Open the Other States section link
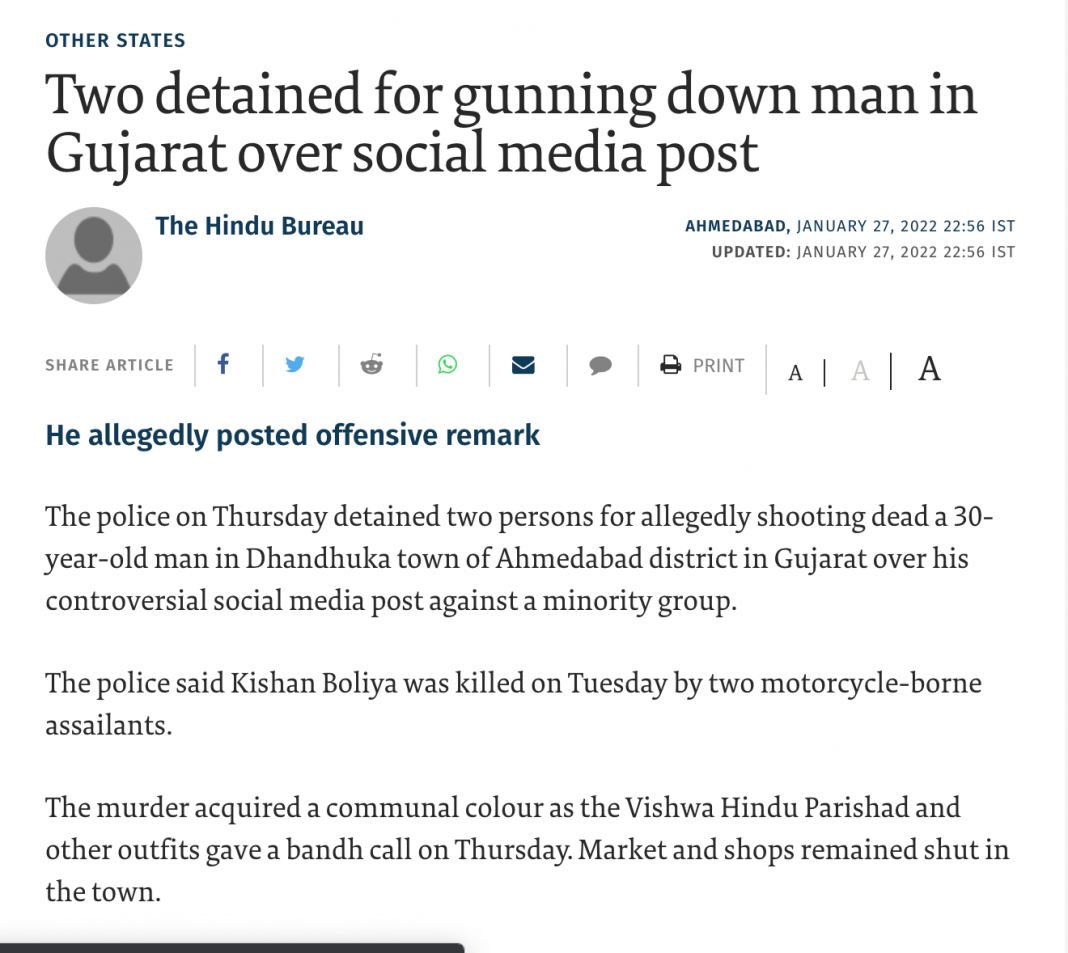This screenshot has height=953, width=1068. coord(115,41)
